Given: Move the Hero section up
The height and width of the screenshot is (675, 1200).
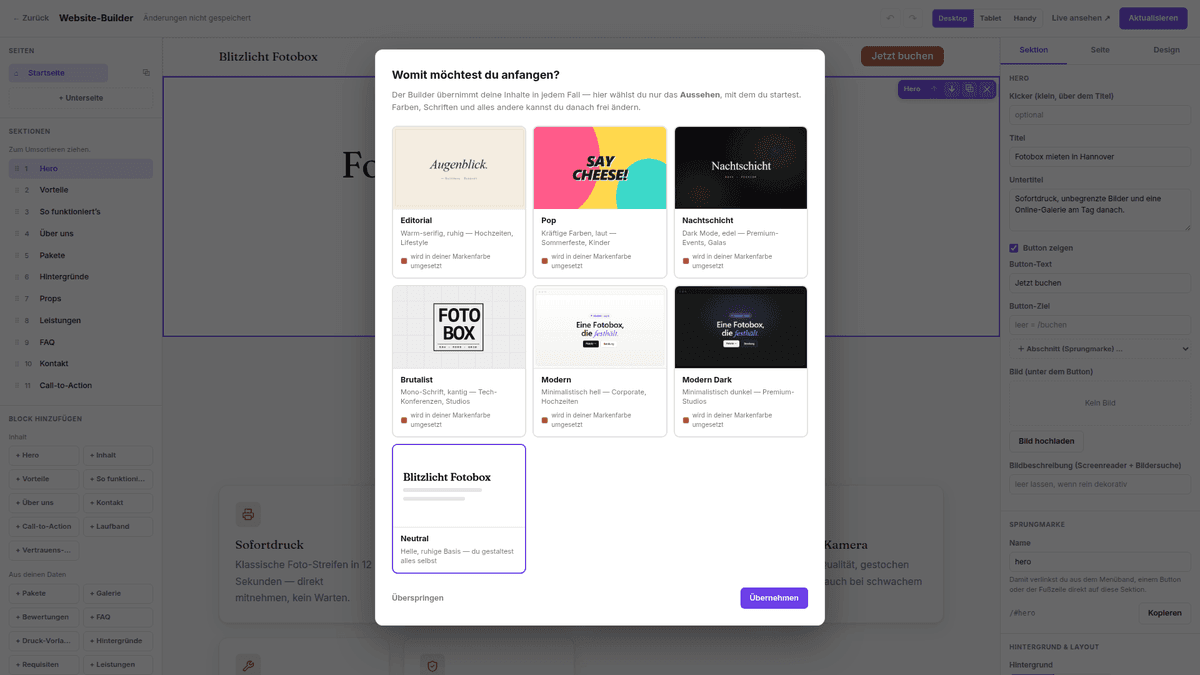Looking at the screenshot, I should [x=934, y=89].
